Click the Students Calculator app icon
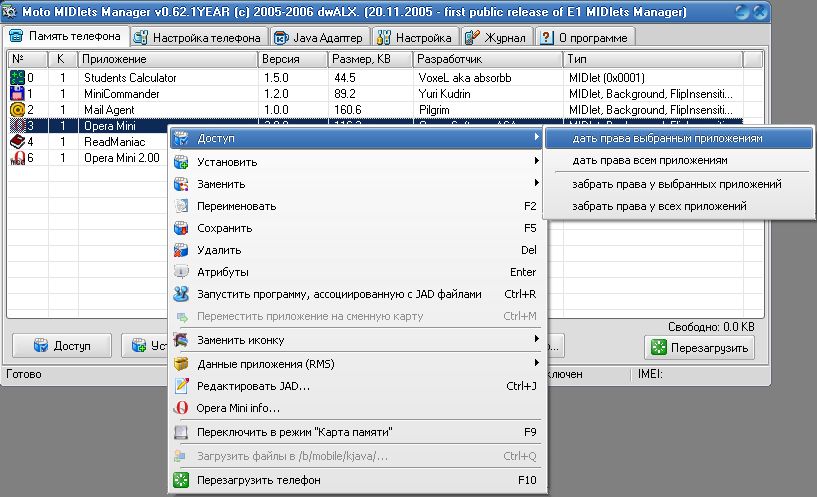The image size is (817, 497). 17,78
